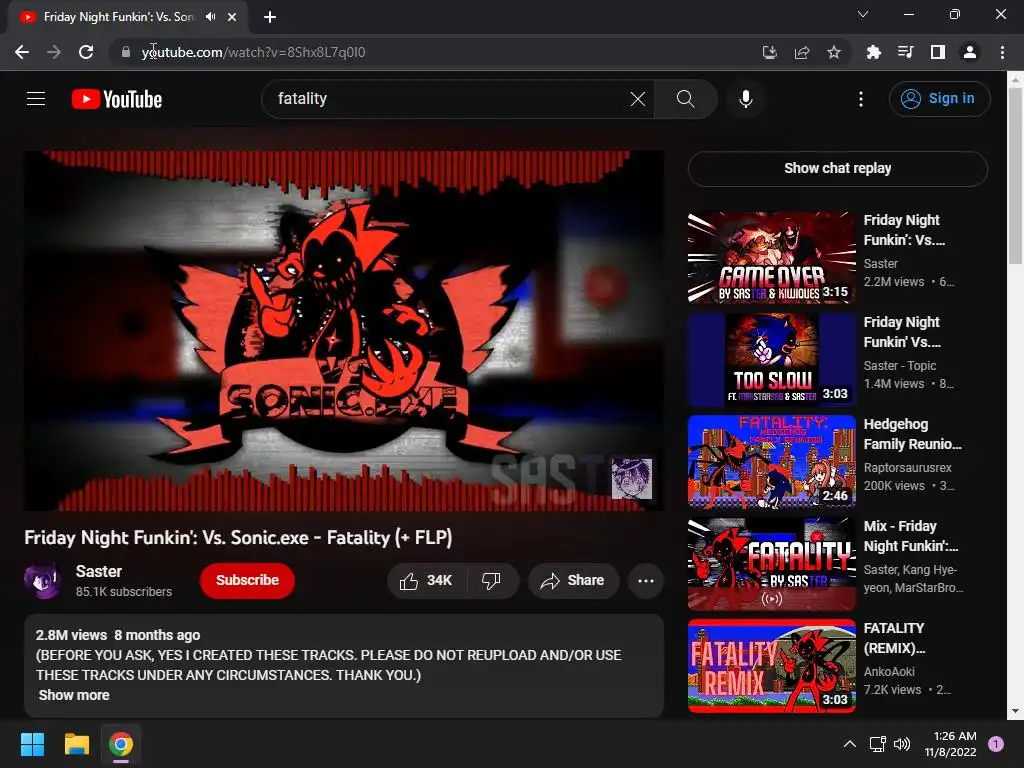Go to YouTube home via logo
1024x768 pixels.
click(x=117, y=99)
